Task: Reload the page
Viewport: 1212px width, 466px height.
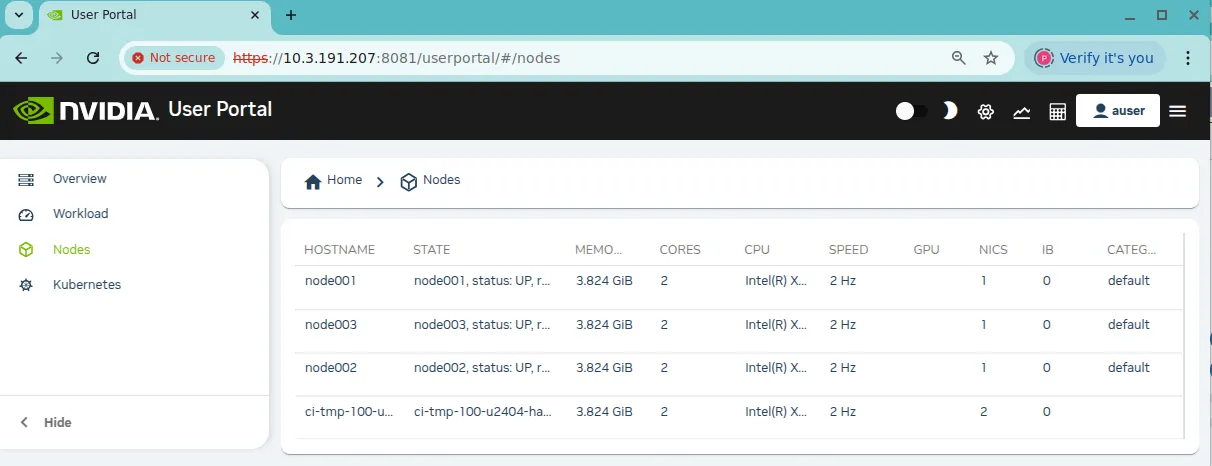Action: click(93, 58)
